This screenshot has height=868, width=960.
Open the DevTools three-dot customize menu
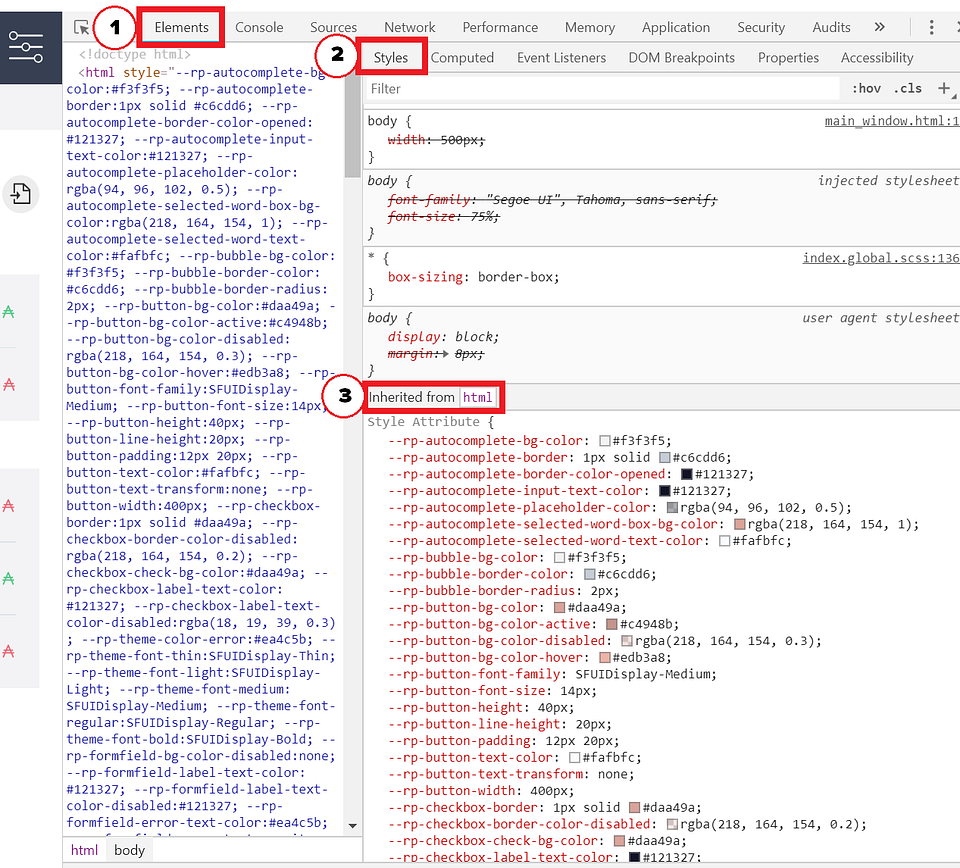click(931, 27)
